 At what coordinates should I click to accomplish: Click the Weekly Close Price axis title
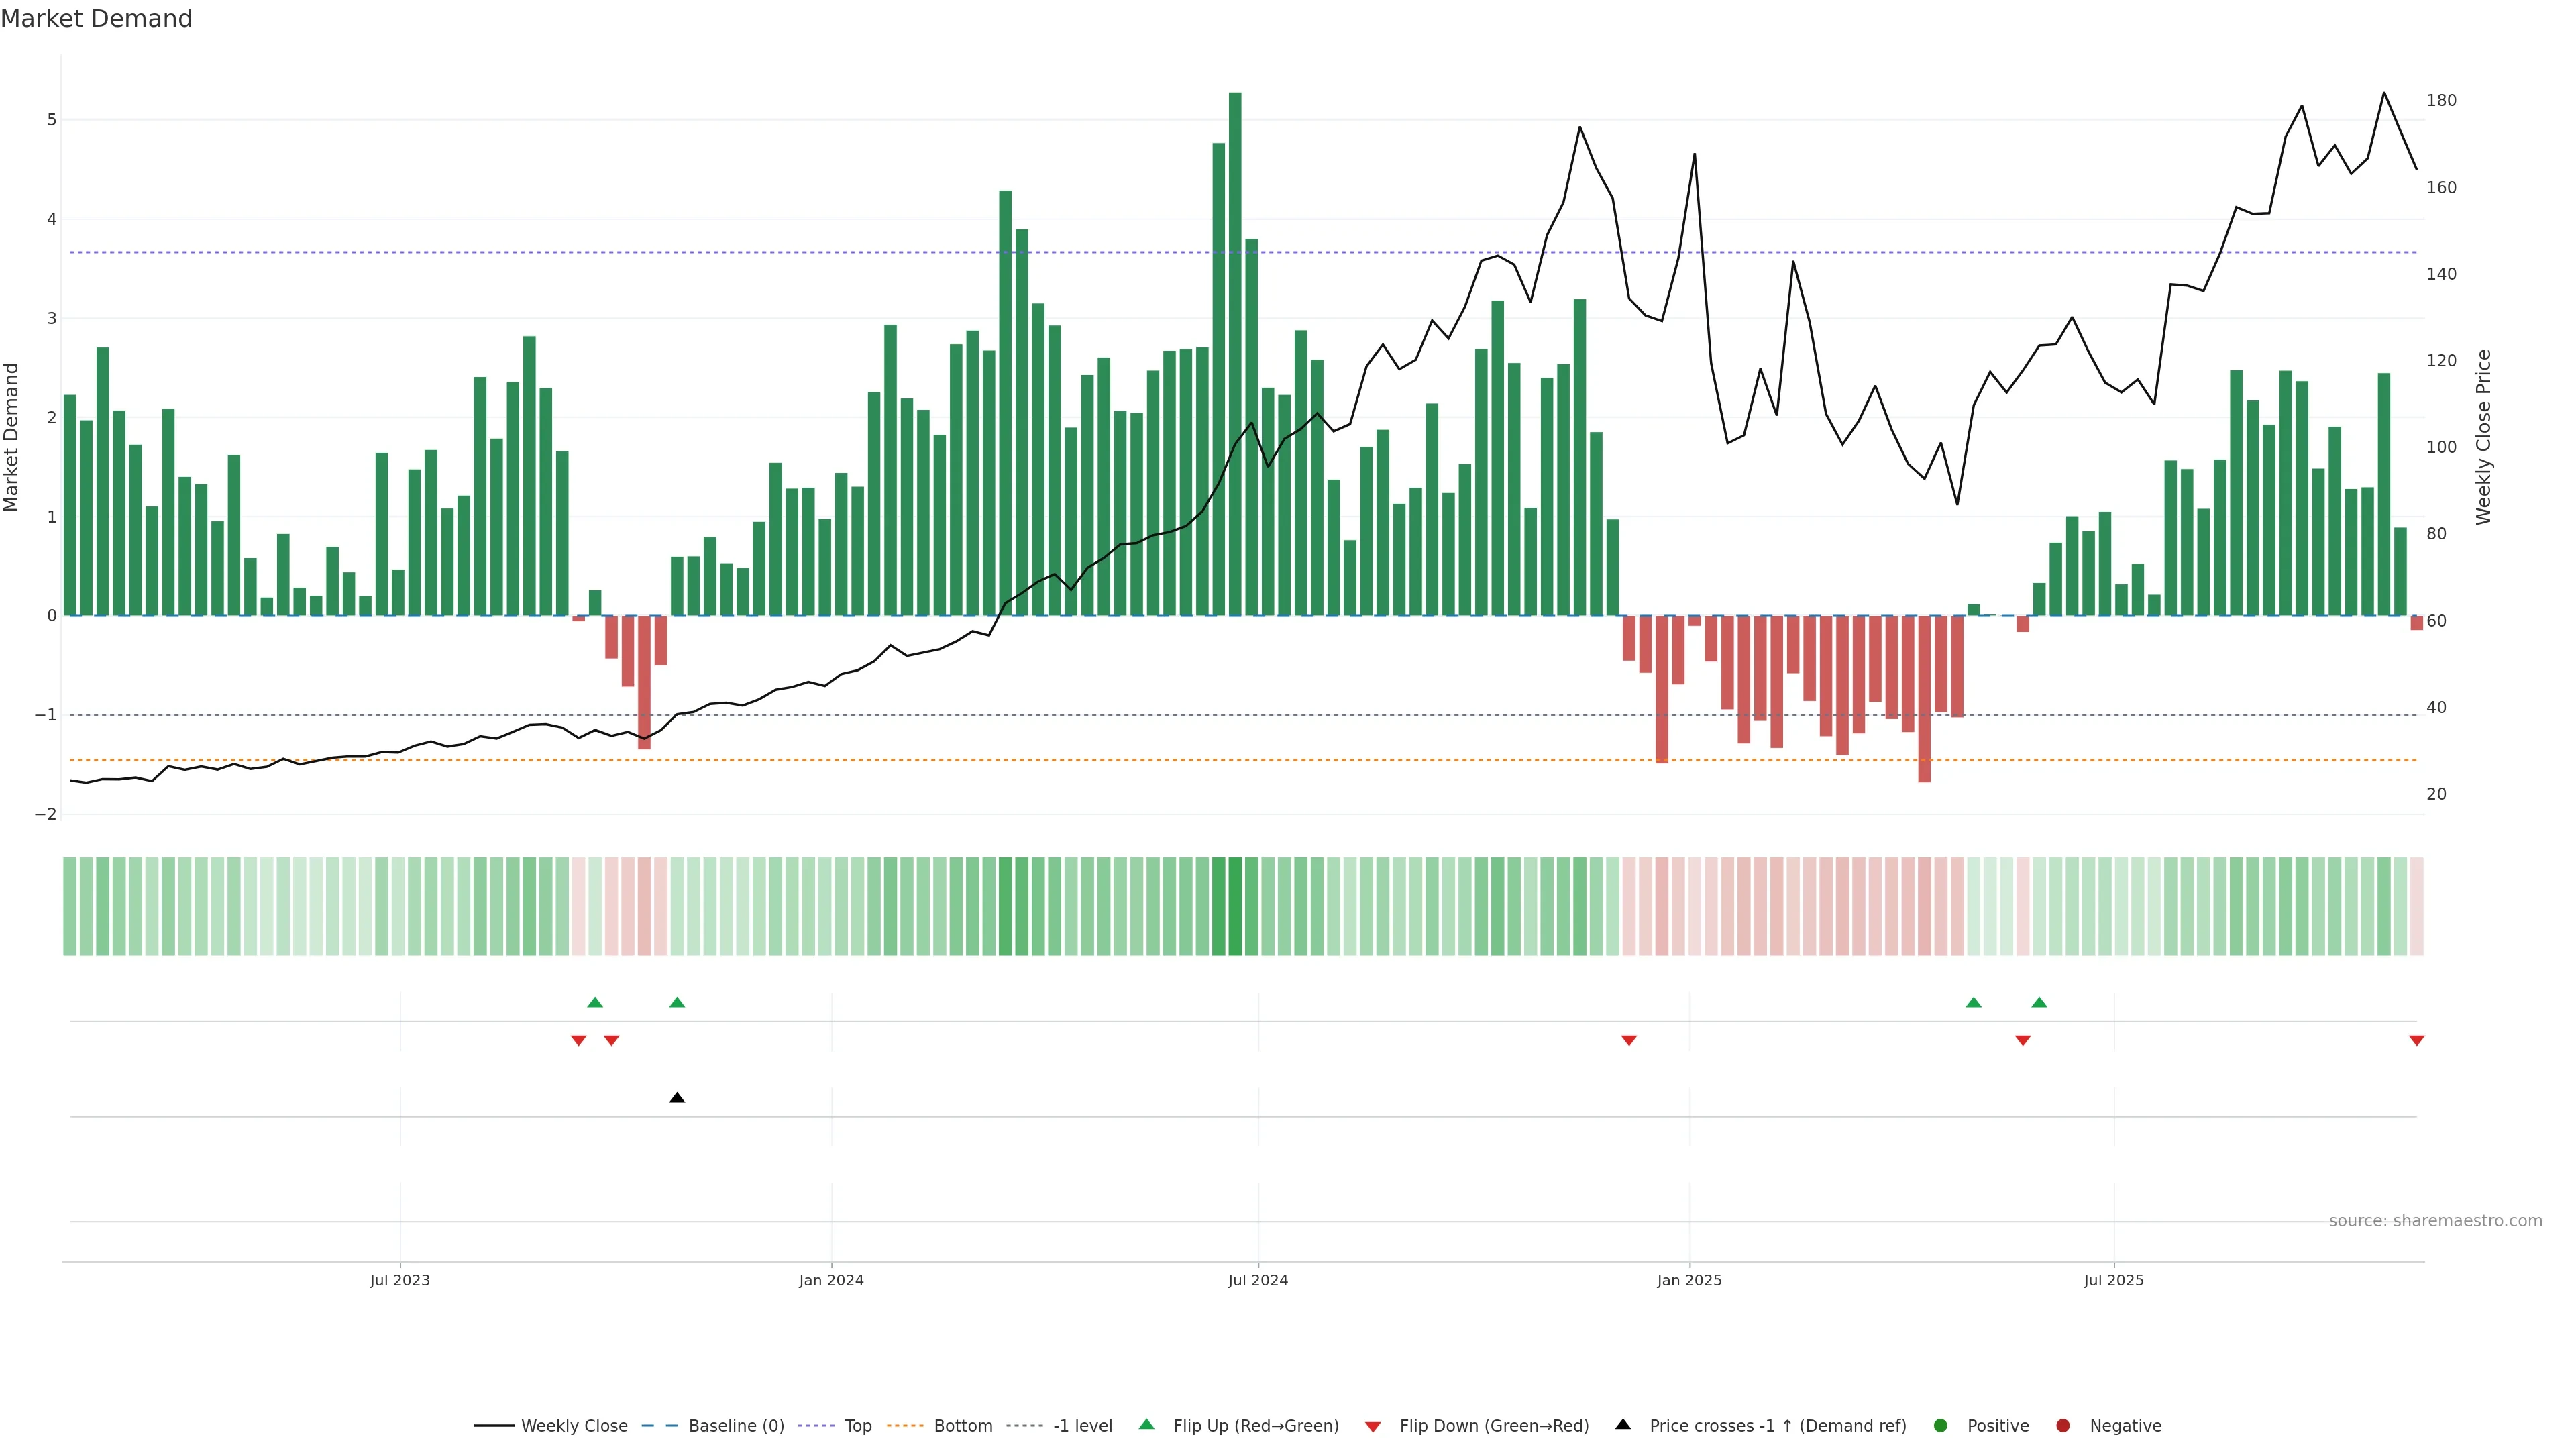(x=2484, y=437)
